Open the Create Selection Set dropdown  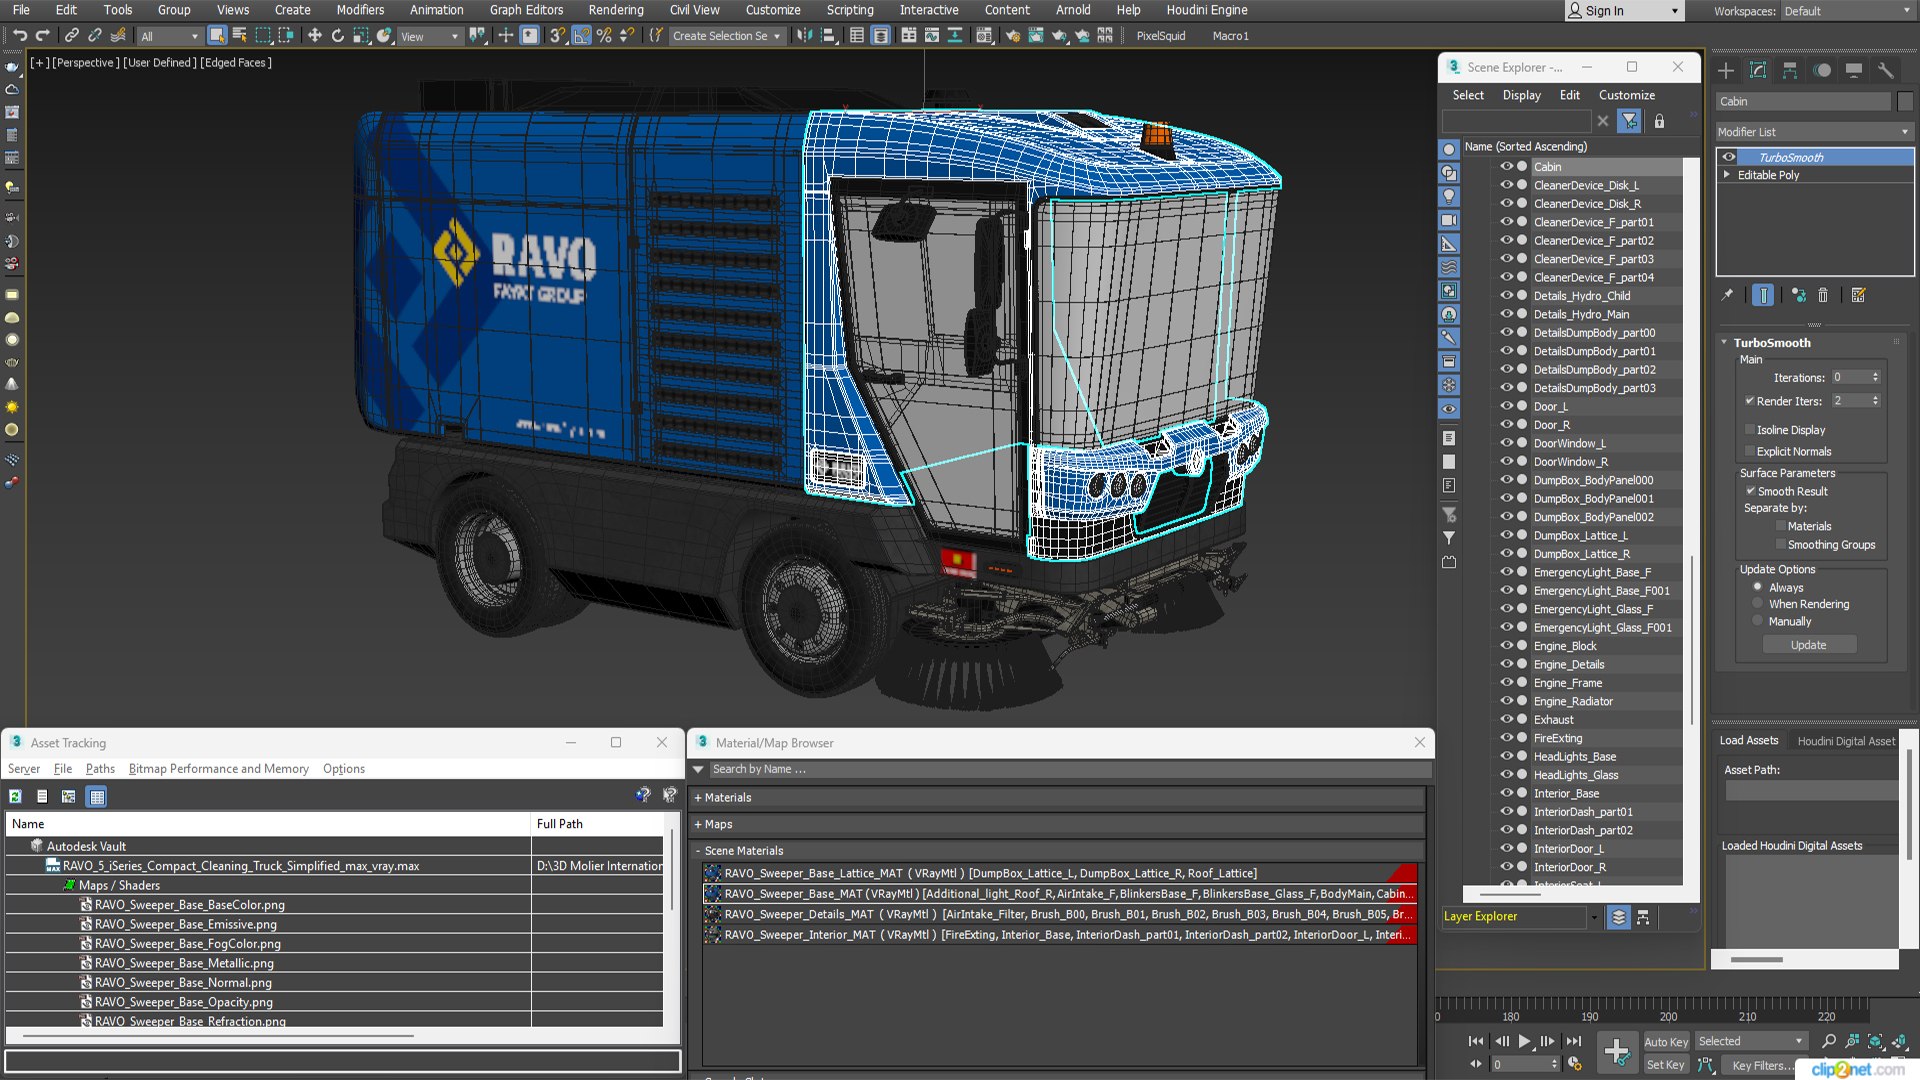pyautogui.click(x=726, y=36)
